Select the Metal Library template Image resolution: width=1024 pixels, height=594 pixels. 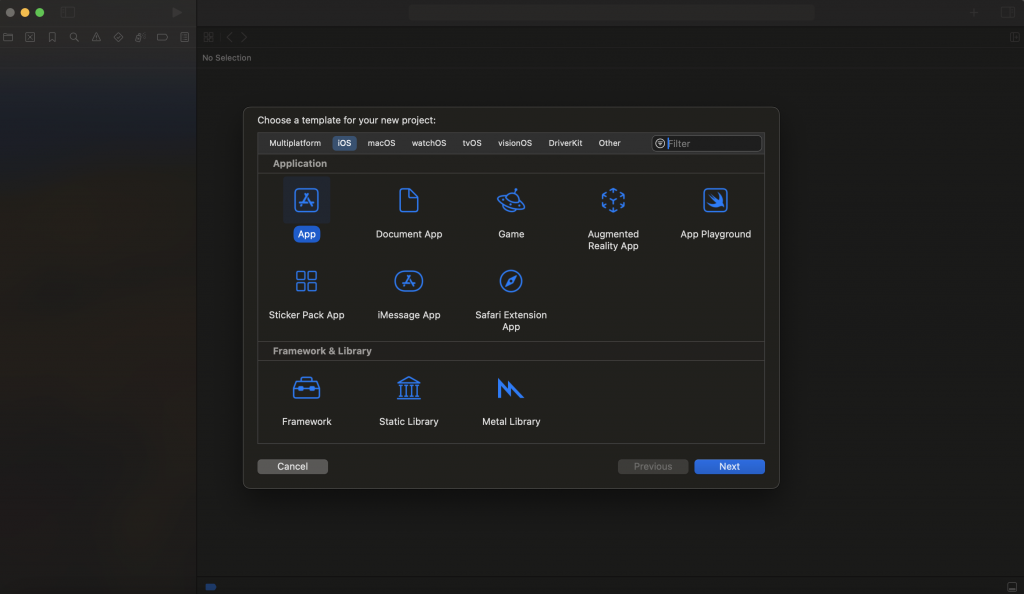click(x=511, y=388)
